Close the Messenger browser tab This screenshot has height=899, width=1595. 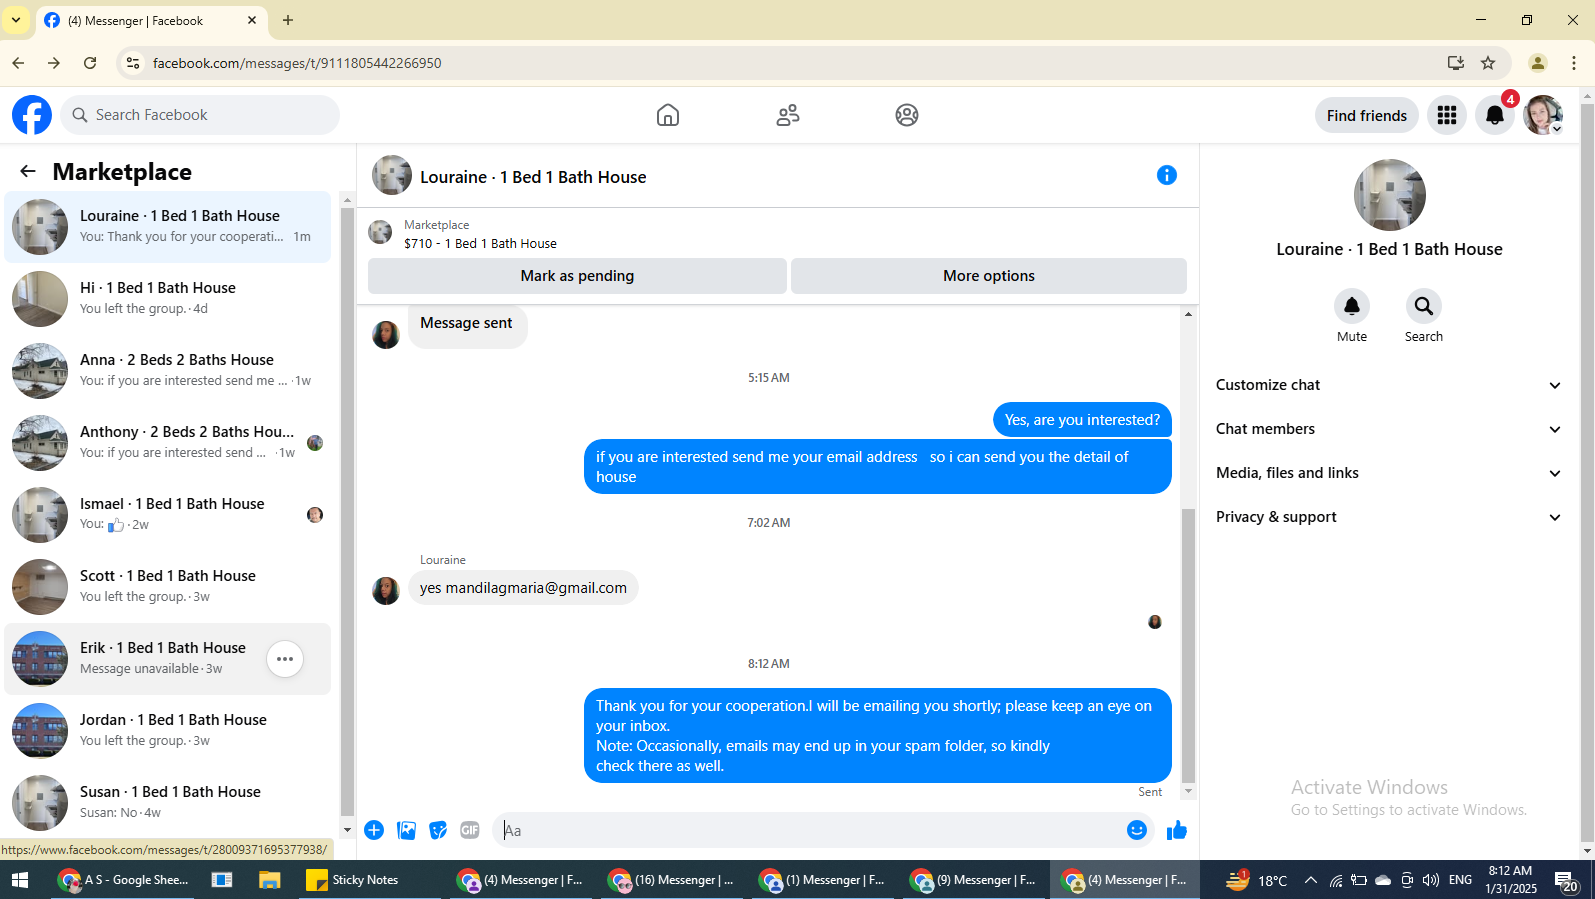(x=252, y=20)
